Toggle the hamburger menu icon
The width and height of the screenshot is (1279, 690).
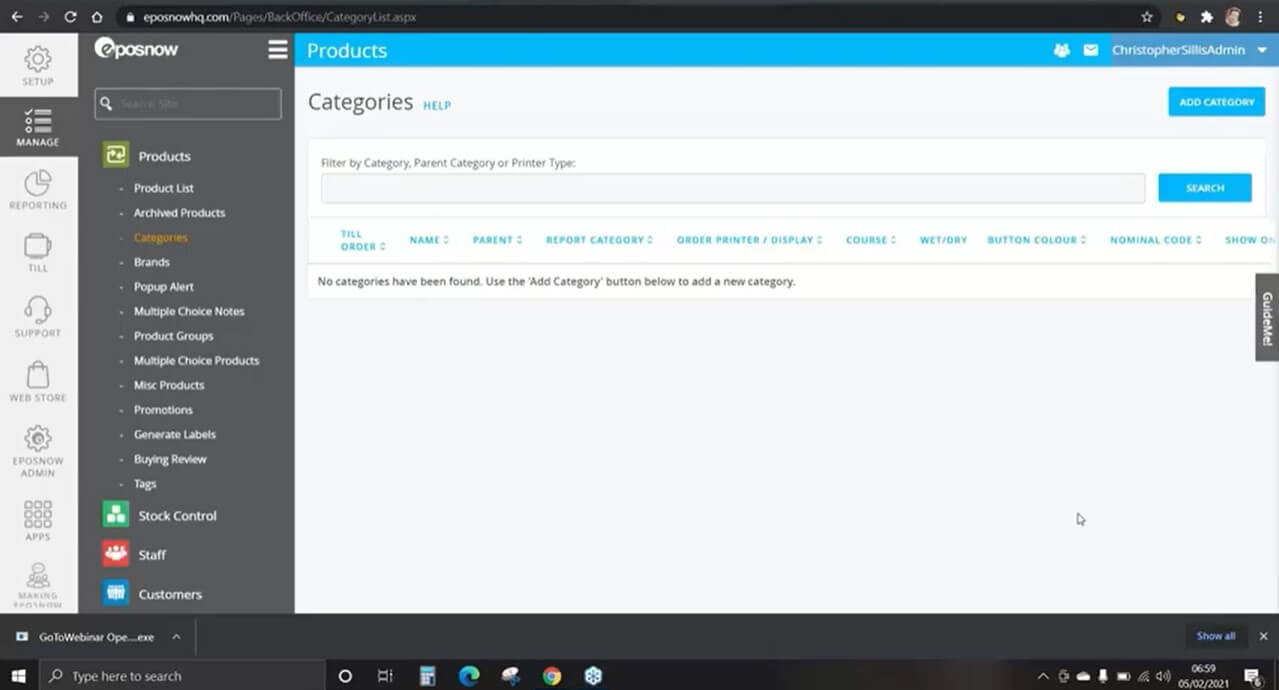tap(278, 50)
